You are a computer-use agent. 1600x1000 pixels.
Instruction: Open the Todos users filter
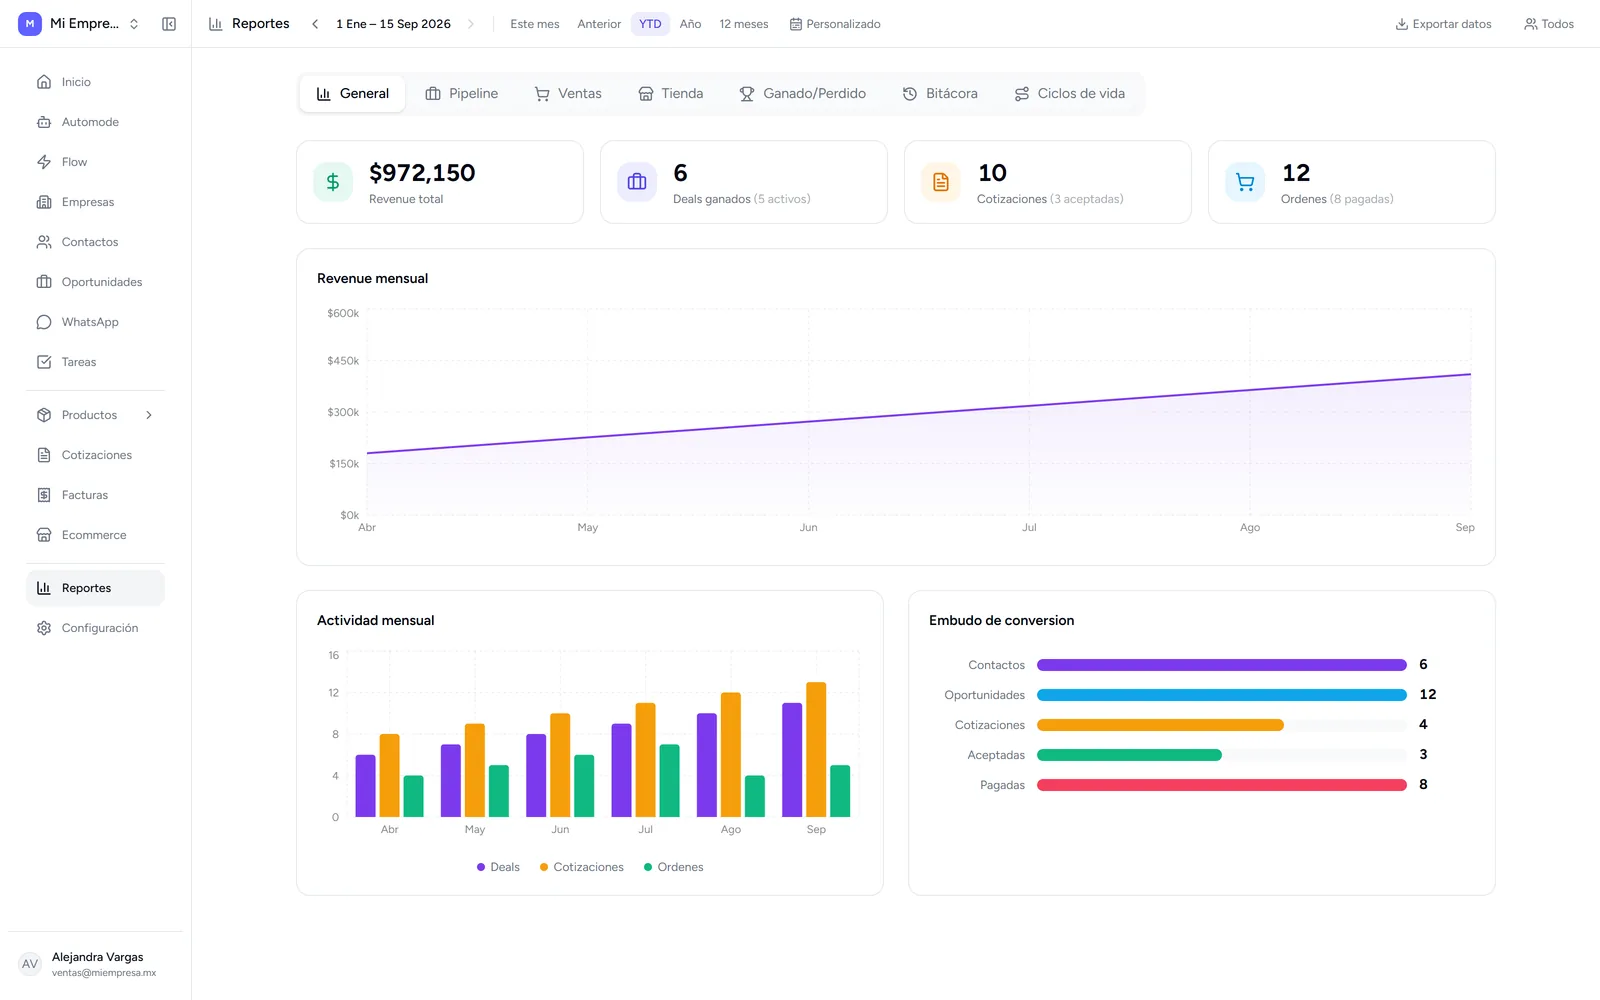1549,24
